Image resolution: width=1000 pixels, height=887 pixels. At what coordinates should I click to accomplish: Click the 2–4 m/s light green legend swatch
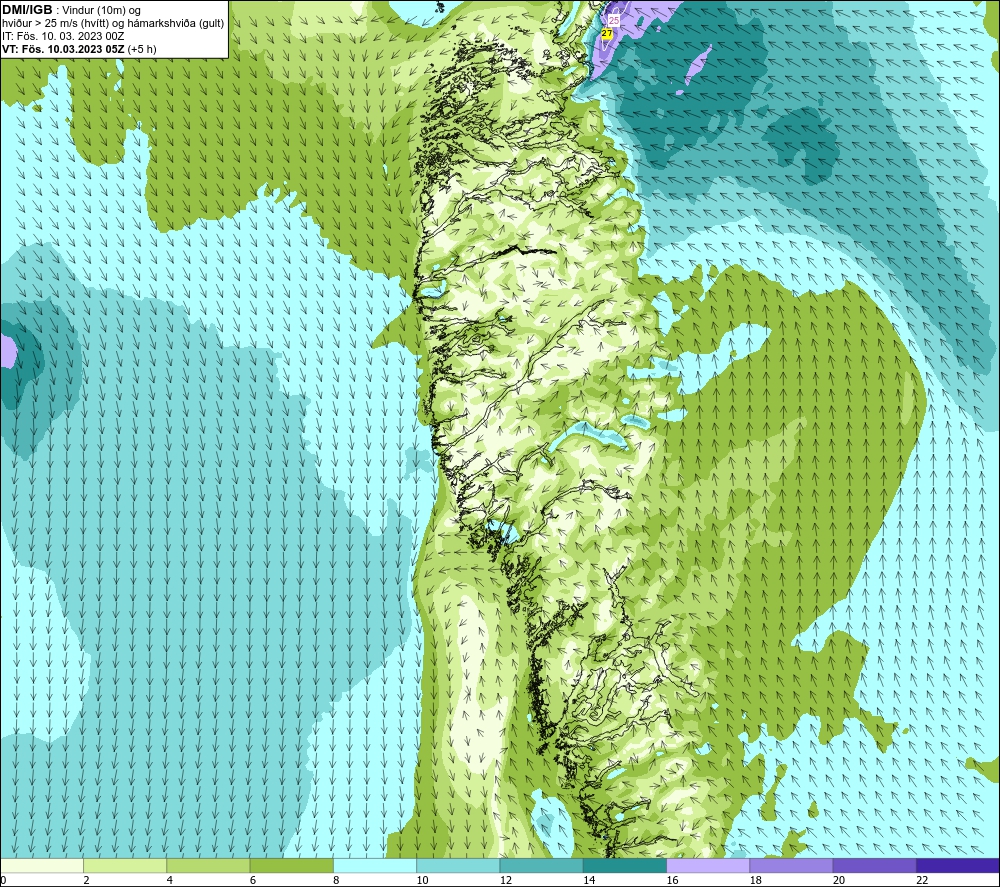click(125, 865)
